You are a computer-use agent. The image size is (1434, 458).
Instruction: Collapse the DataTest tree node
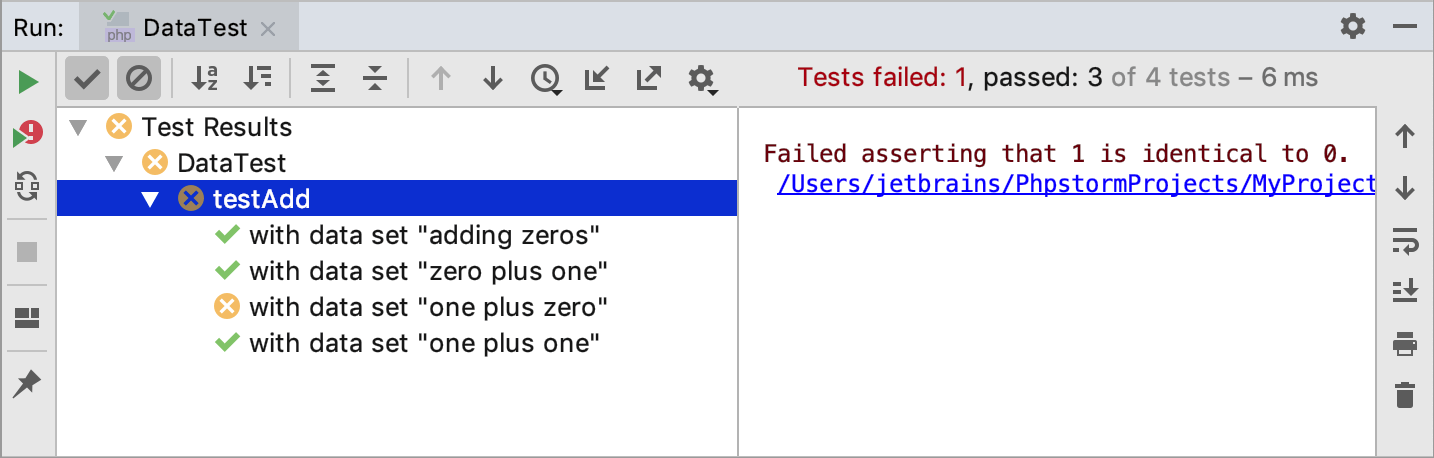(x=115, y=163)
